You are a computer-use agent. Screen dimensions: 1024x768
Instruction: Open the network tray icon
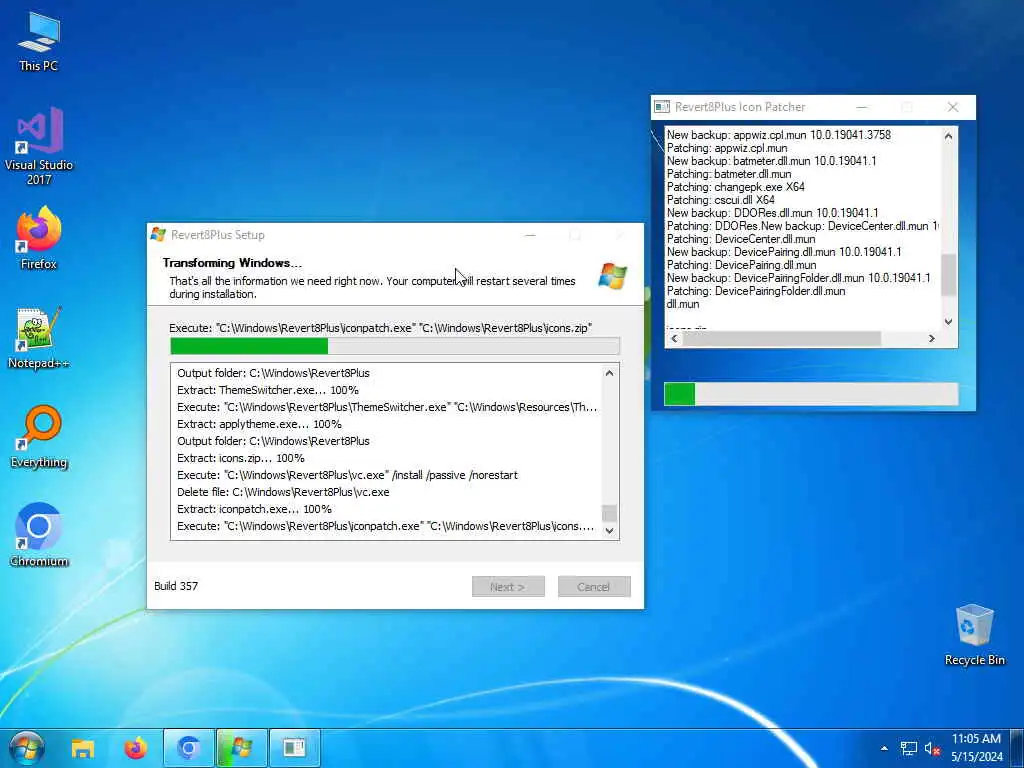point(908,748)
